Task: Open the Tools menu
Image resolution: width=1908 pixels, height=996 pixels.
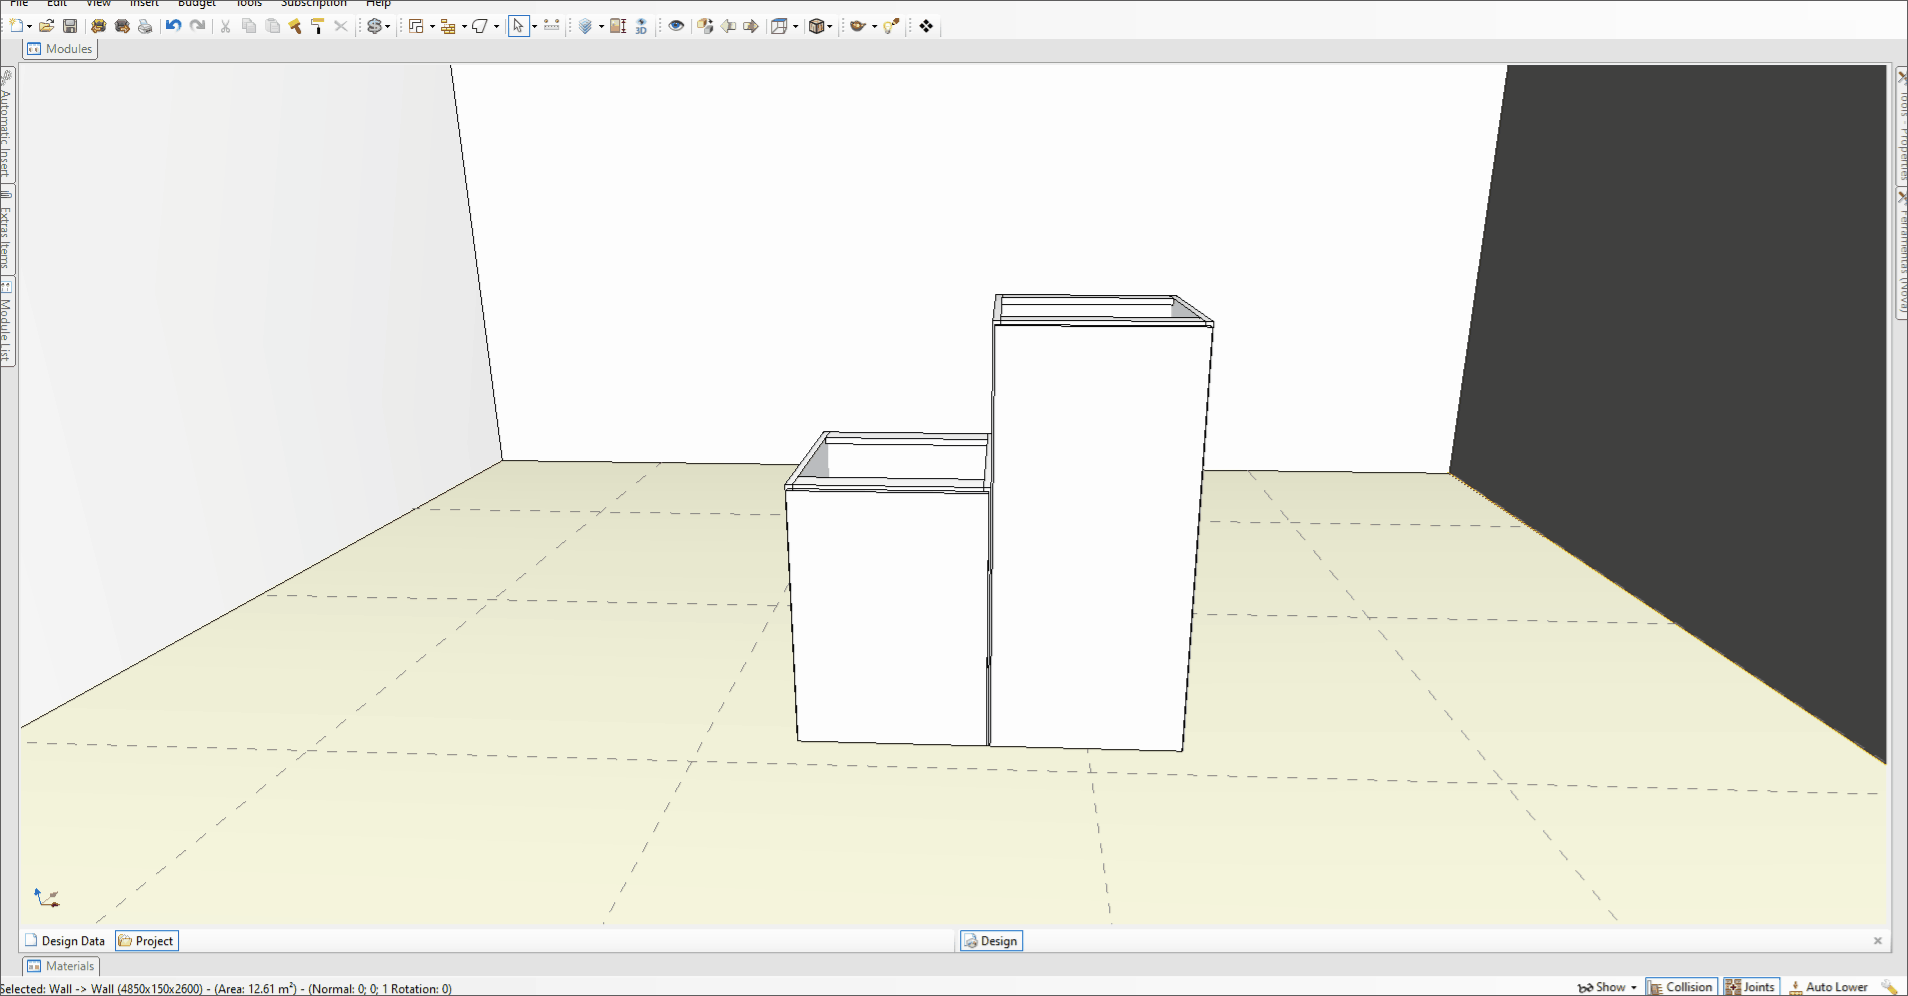Action: [x=249, y=3]
